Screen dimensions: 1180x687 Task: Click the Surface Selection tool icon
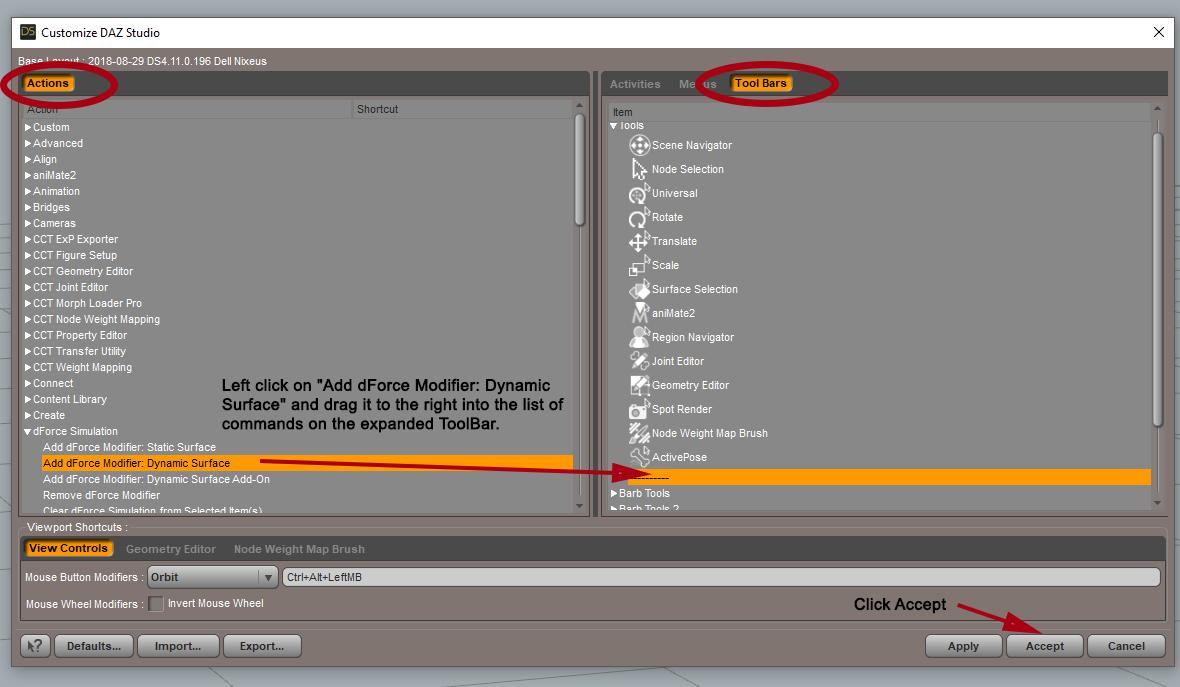pos(639,289)
